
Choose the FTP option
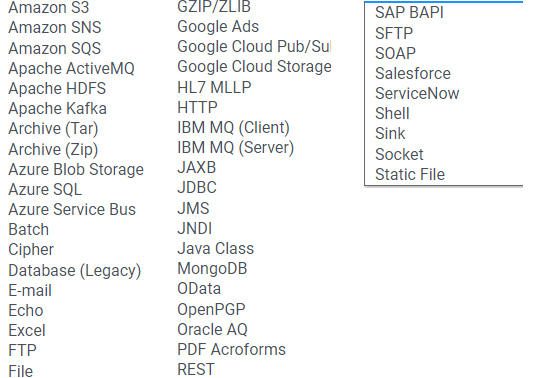coord(22,351)
